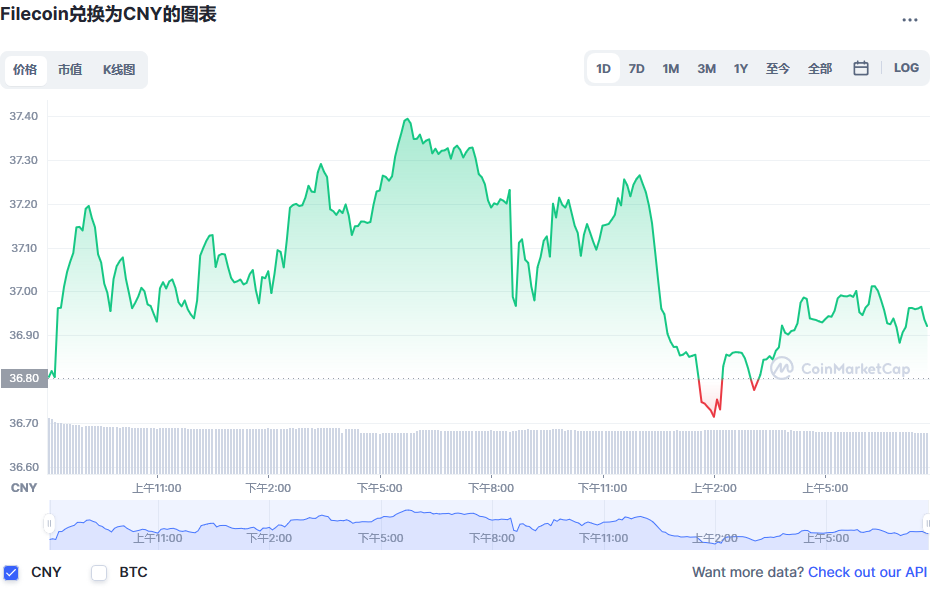Click the 下午5:00 label on the main time axis

tap(380, 488)
